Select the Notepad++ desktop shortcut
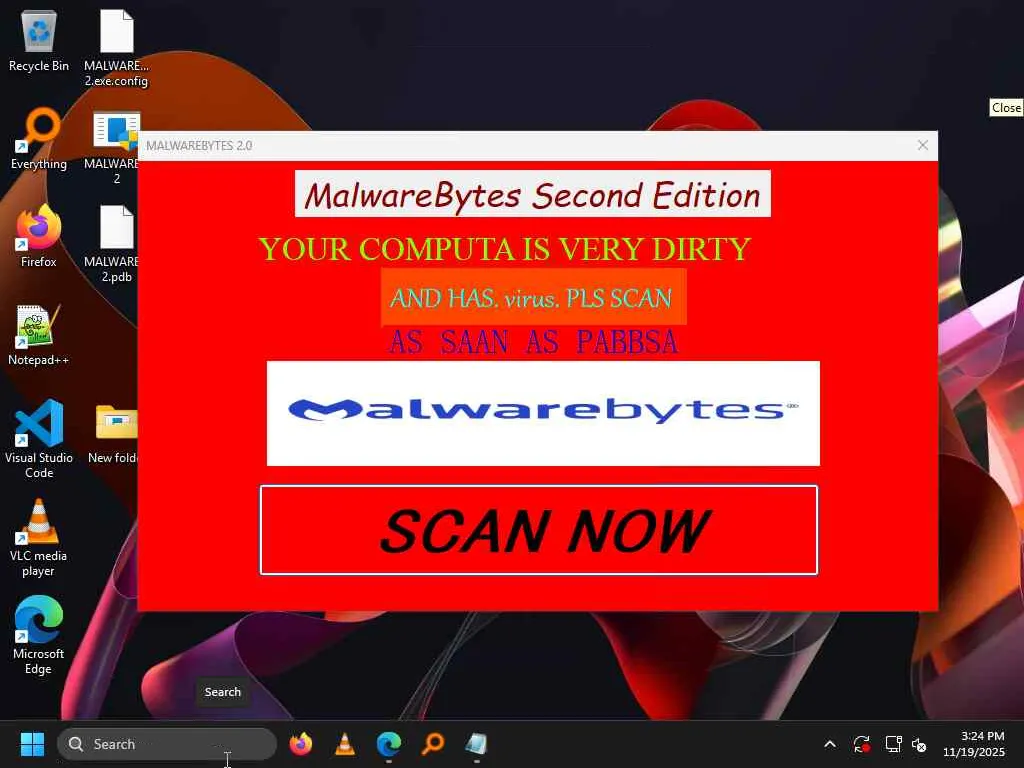 pyautogui.click(x=39, y=334)
